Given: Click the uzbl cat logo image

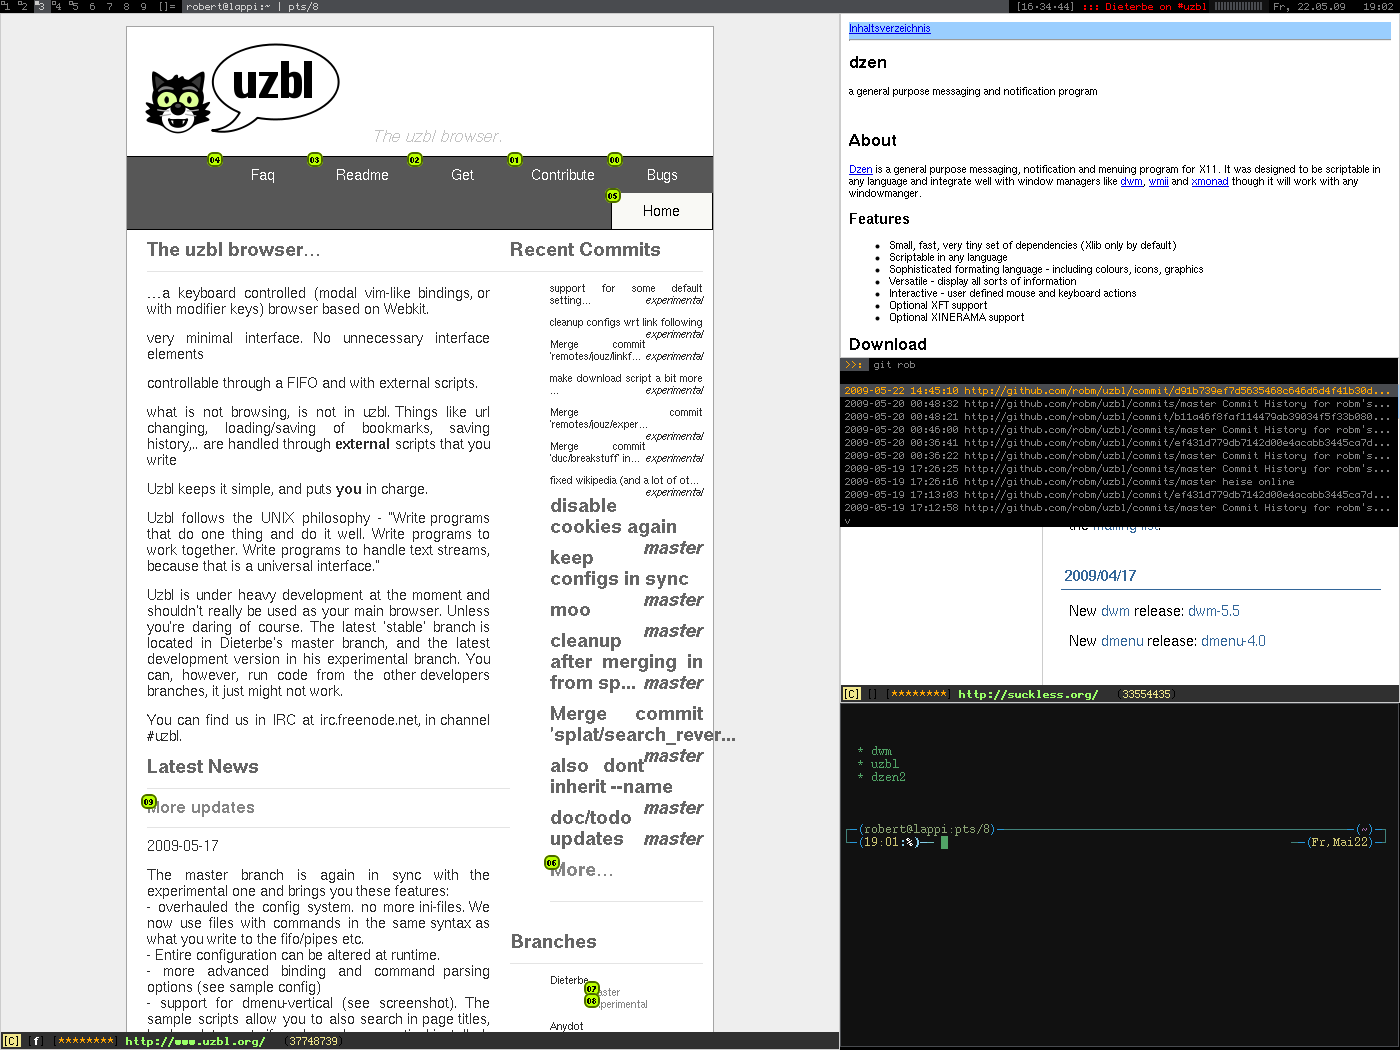Looking at the screenshot, I should tap(178, 101).
